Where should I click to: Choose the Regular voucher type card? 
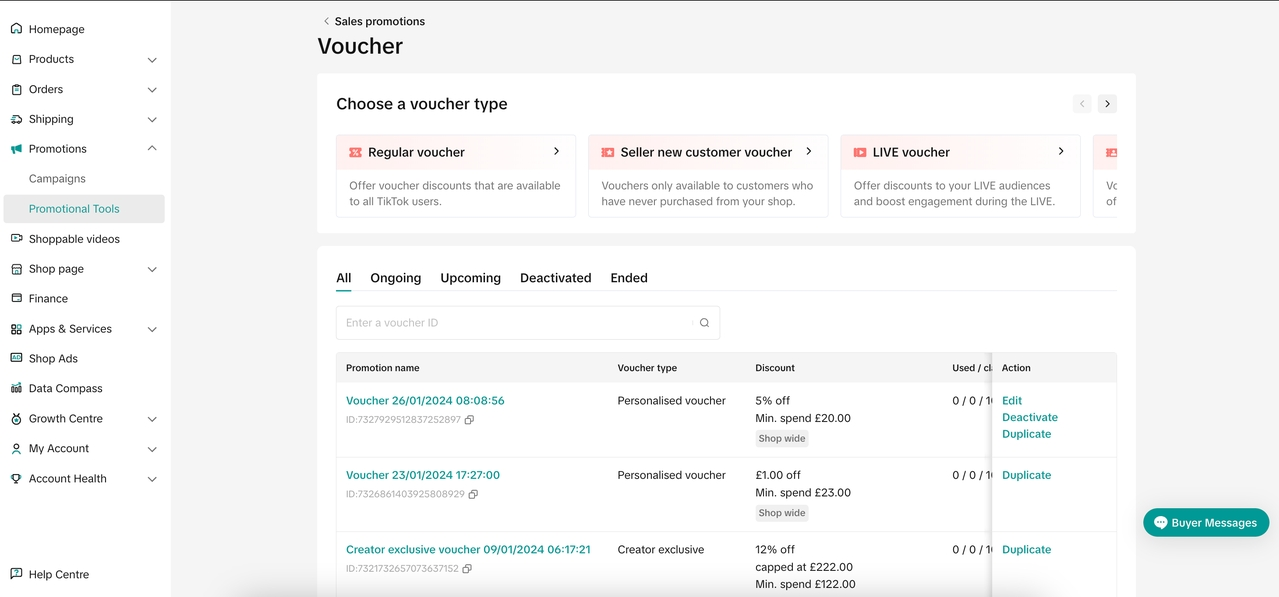(456, 175)
